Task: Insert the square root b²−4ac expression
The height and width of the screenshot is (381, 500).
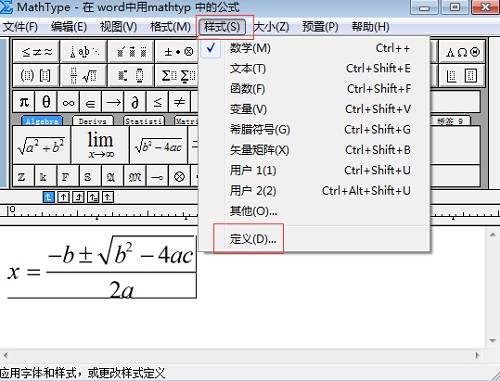Action: (159, 145)
